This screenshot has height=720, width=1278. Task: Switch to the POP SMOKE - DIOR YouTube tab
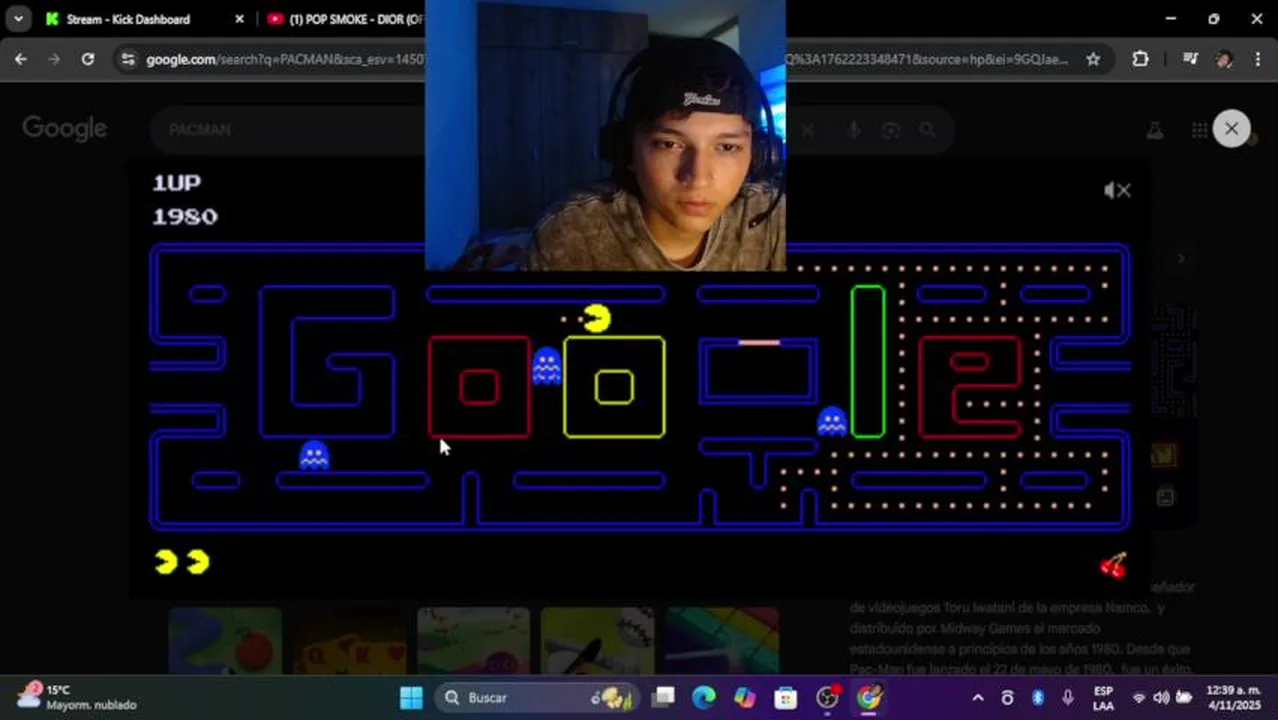[345, 19]
